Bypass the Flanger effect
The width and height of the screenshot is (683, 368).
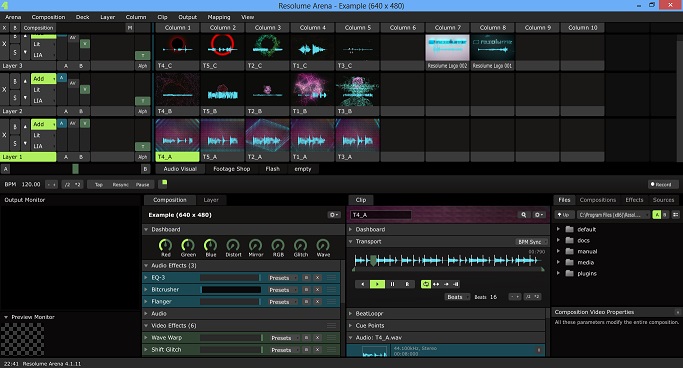[x=306, y=302]
